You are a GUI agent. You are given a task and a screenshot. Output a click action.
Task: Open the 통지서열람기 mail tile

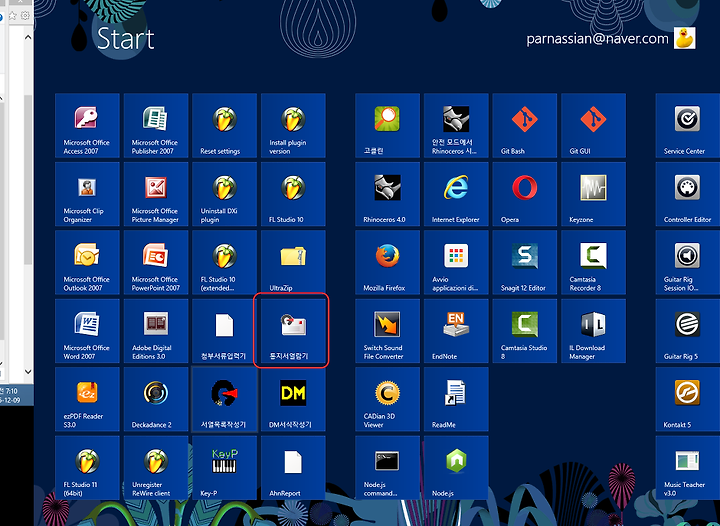pyautogui.click(x=293, y=330)
